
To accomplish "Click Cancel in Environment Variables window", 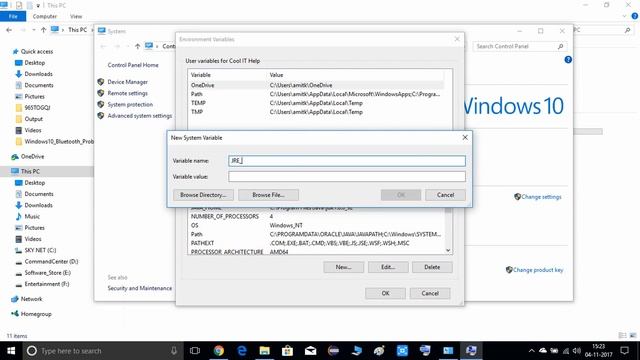I will pos(430,293).
